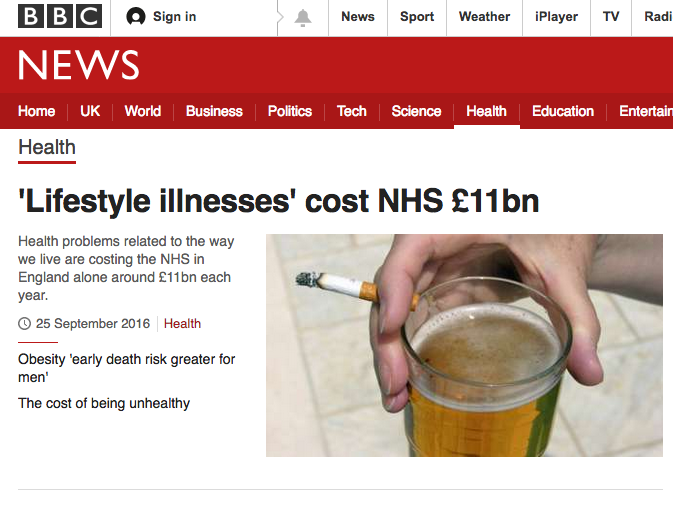Open Politics section tab
The image size is (673, 508).
[290, 111]
